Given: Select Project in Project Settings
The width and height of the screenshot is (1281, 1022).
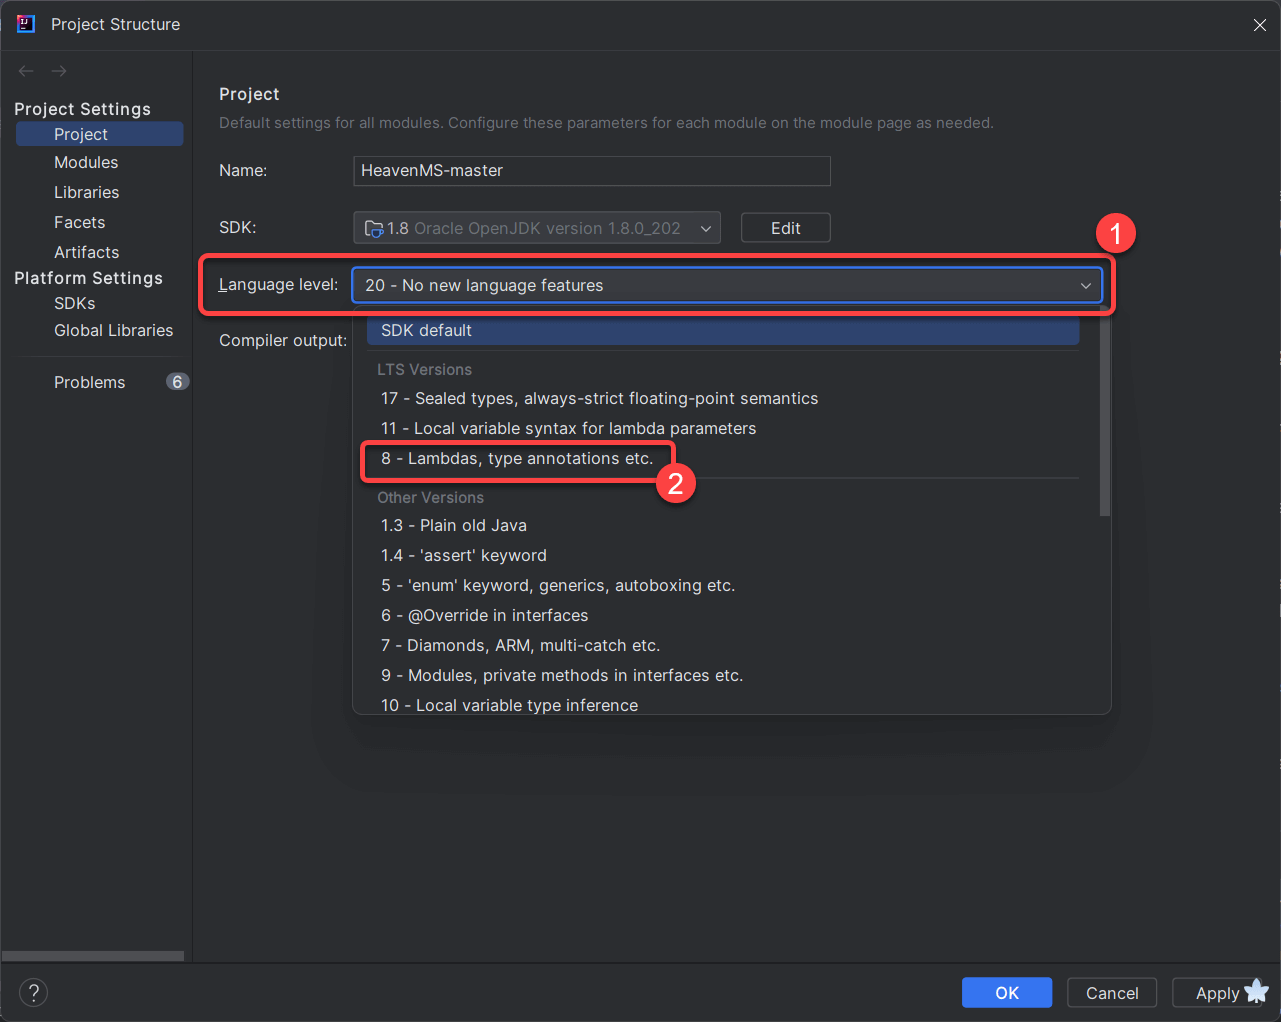Looking at the screenshot, I should tap(99, 134).
